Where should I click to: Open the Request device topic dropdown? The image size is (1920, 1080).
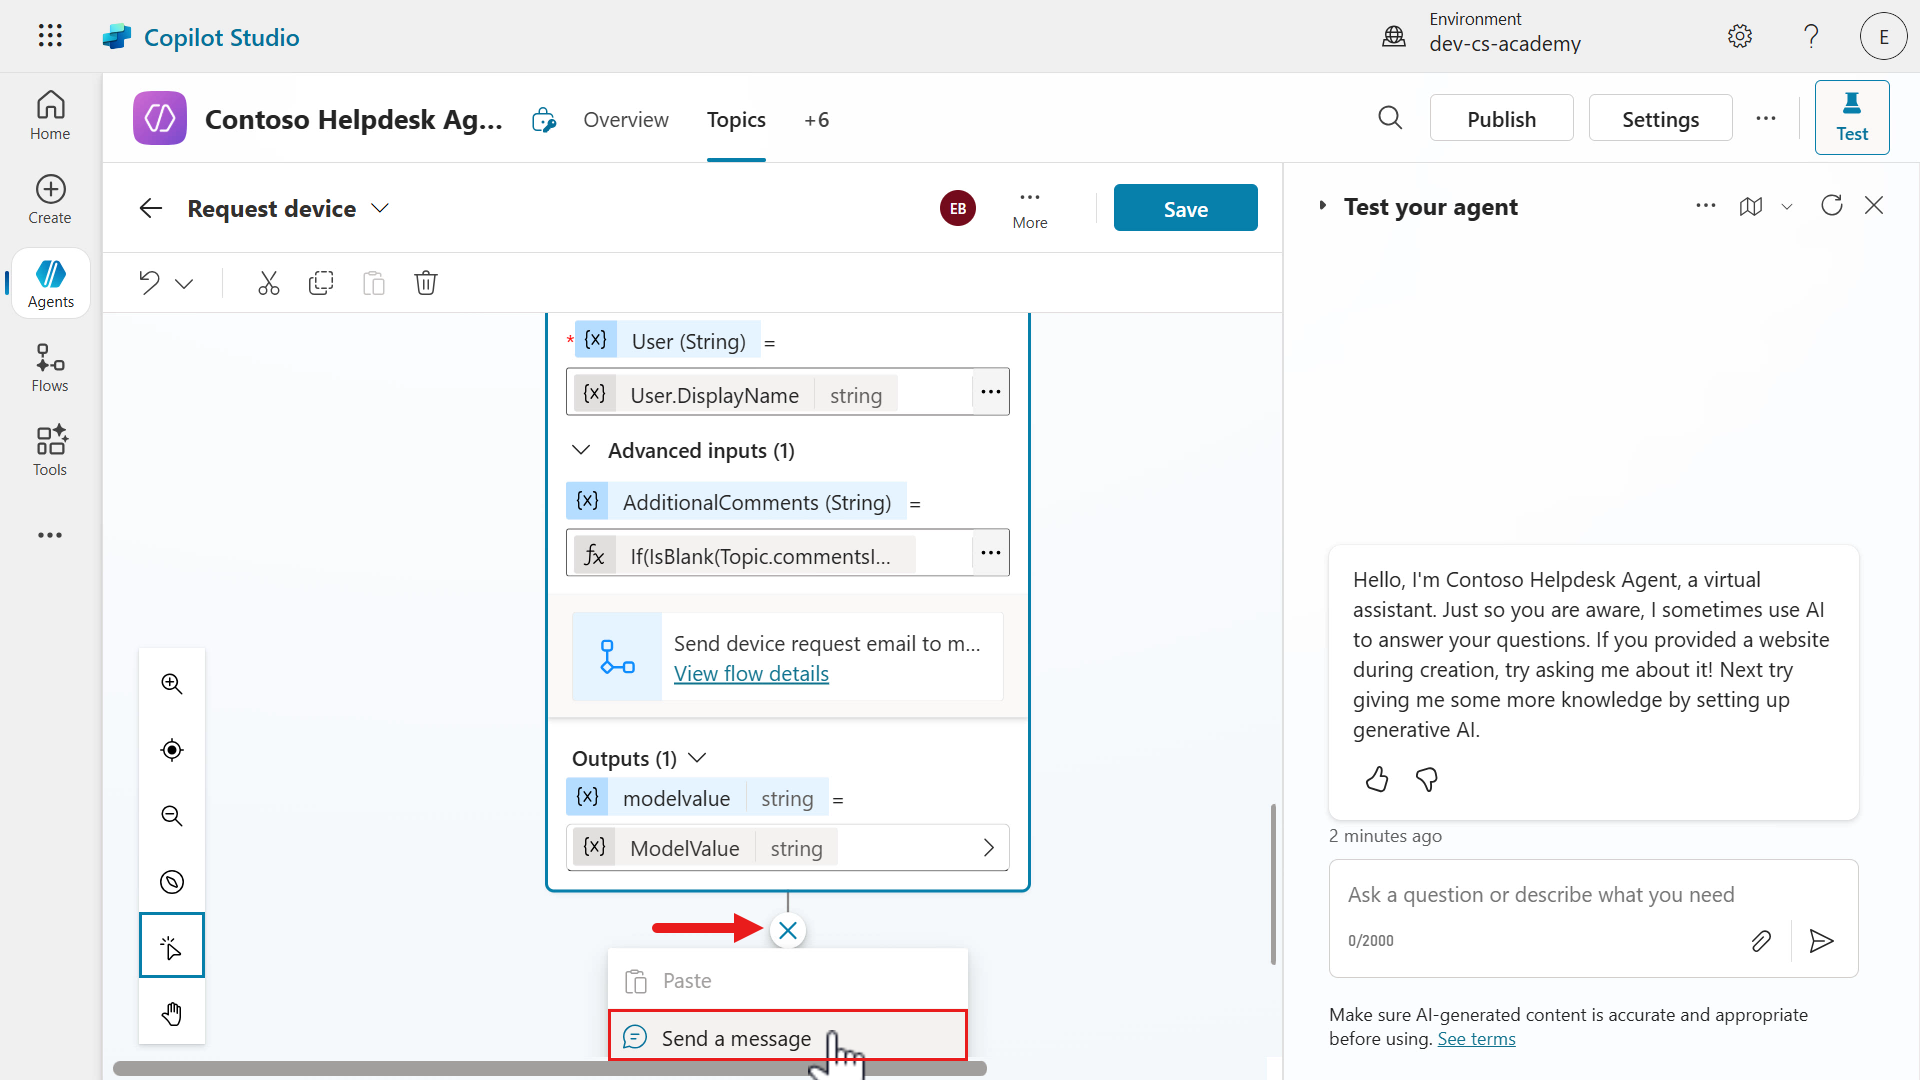[x=380, y=208]
